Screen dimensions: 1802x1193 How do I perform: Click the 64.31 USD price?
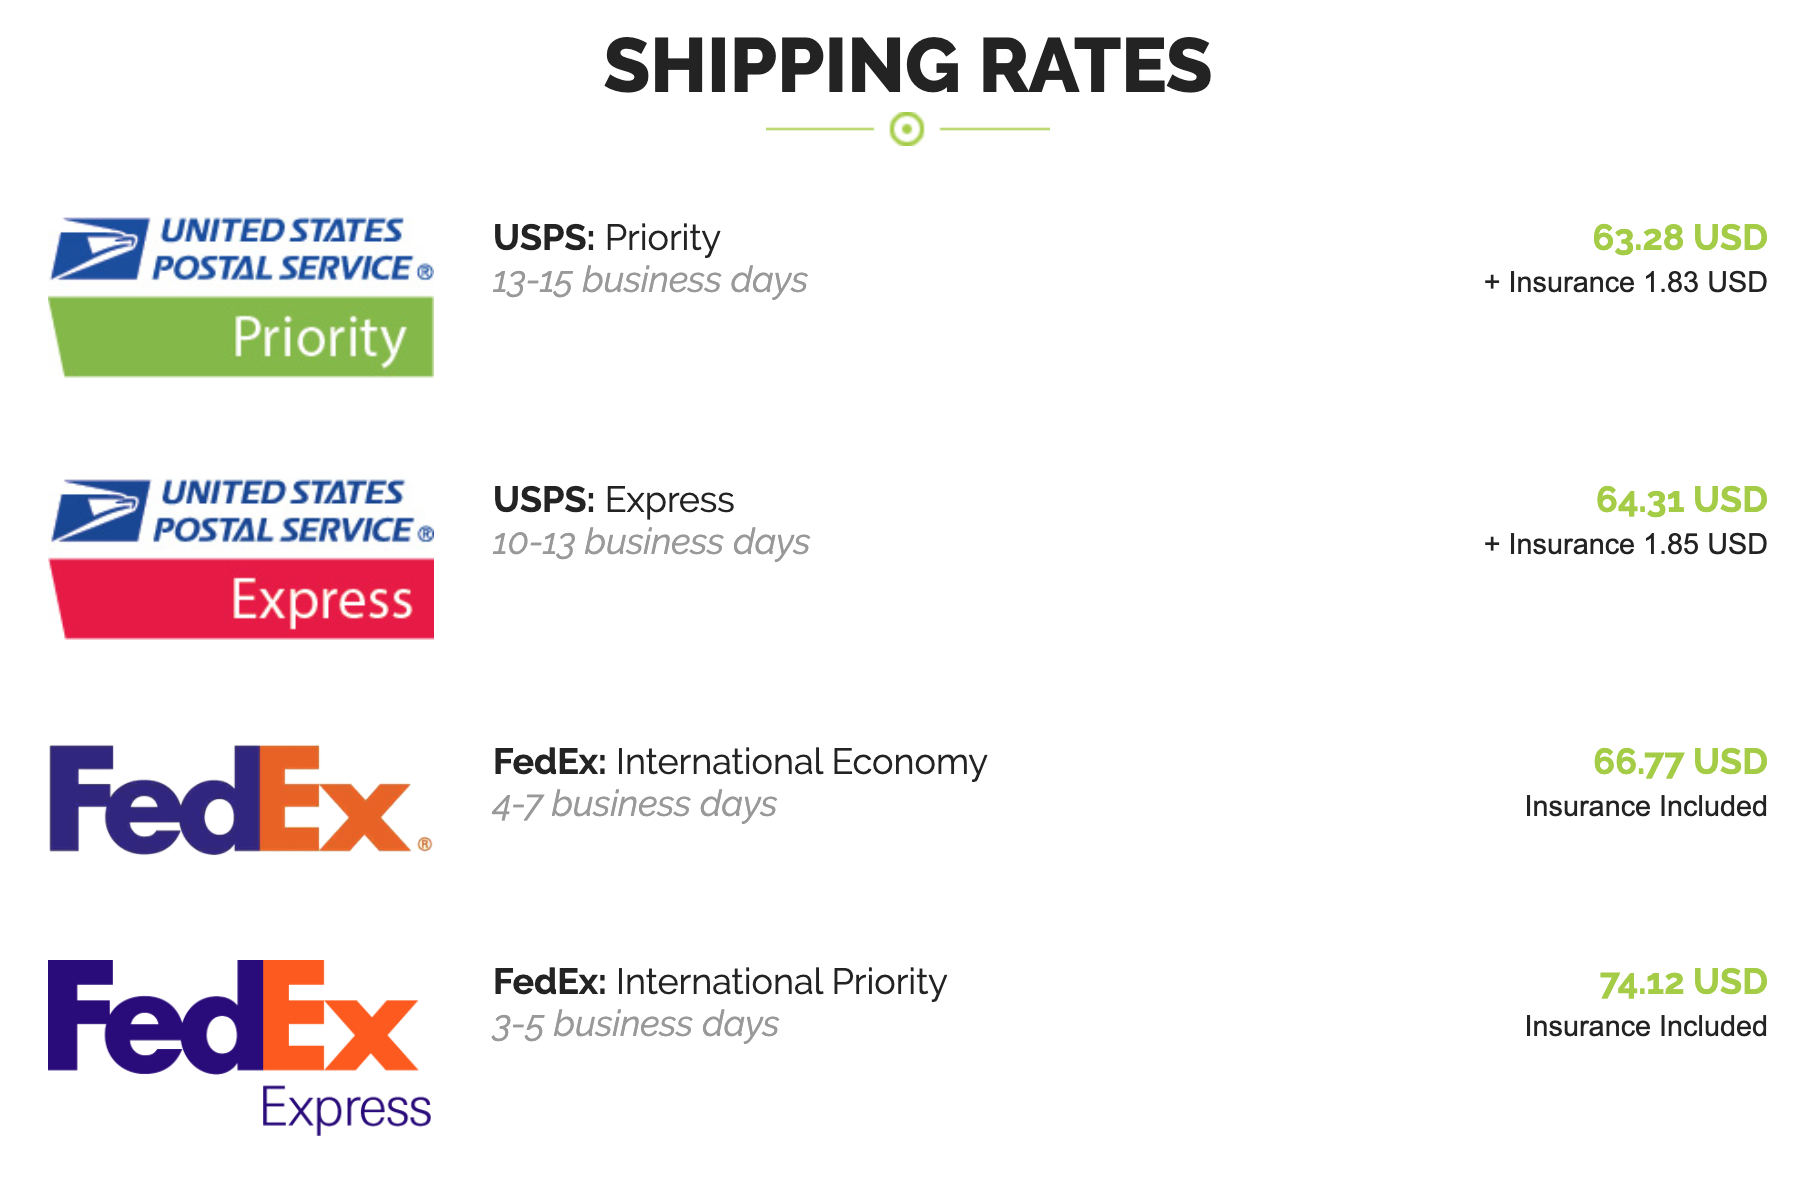click(x=1681, y=500)
